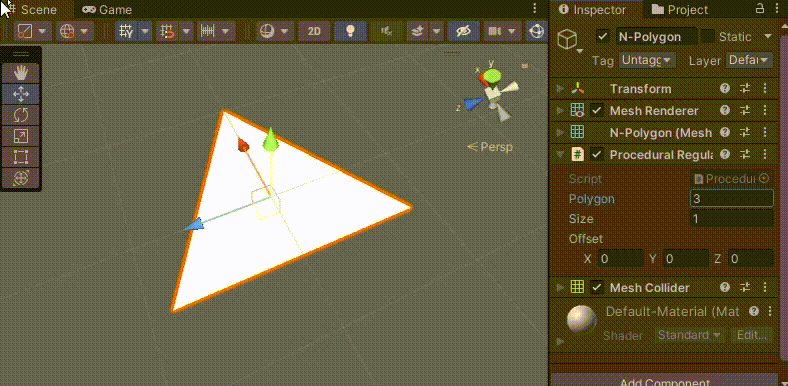Open effects dropdown arrow
The image size is (788, 386).
pyautogui.click(x=436, y=31)
